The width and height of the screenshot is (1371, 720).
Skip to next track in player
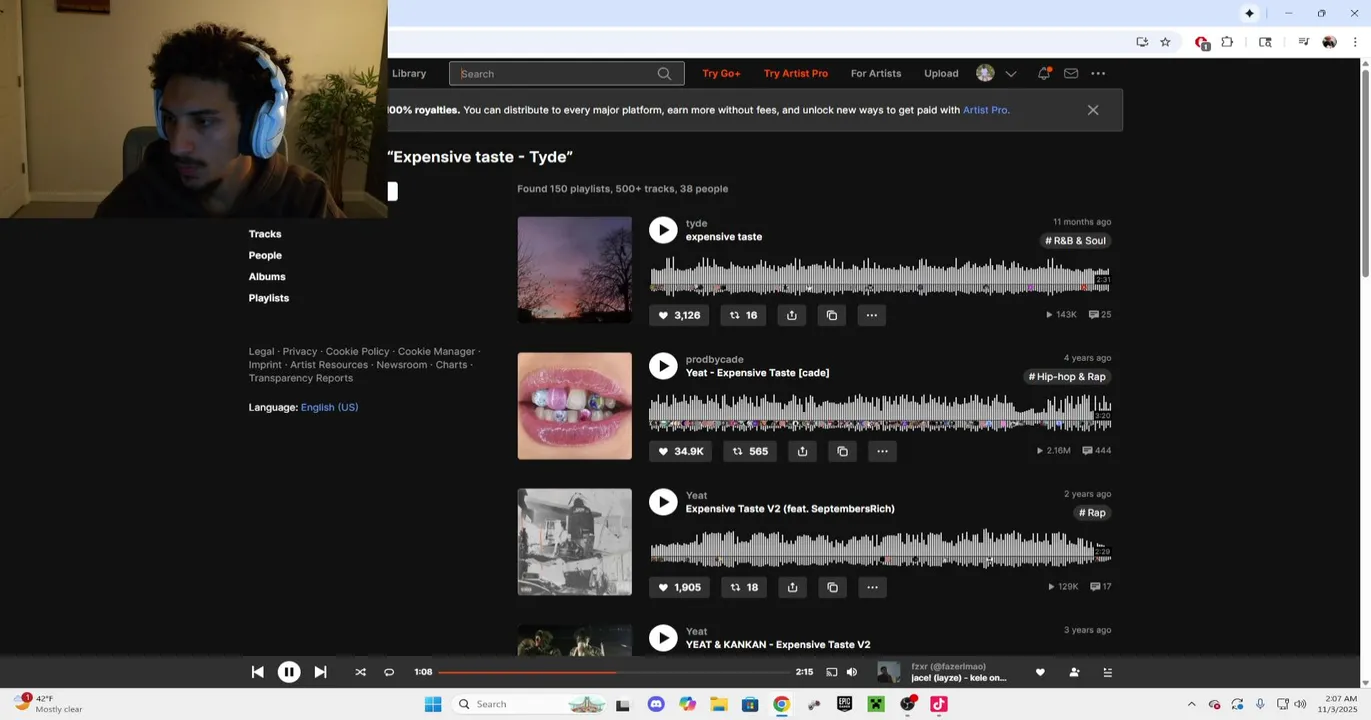pos(320,672)
